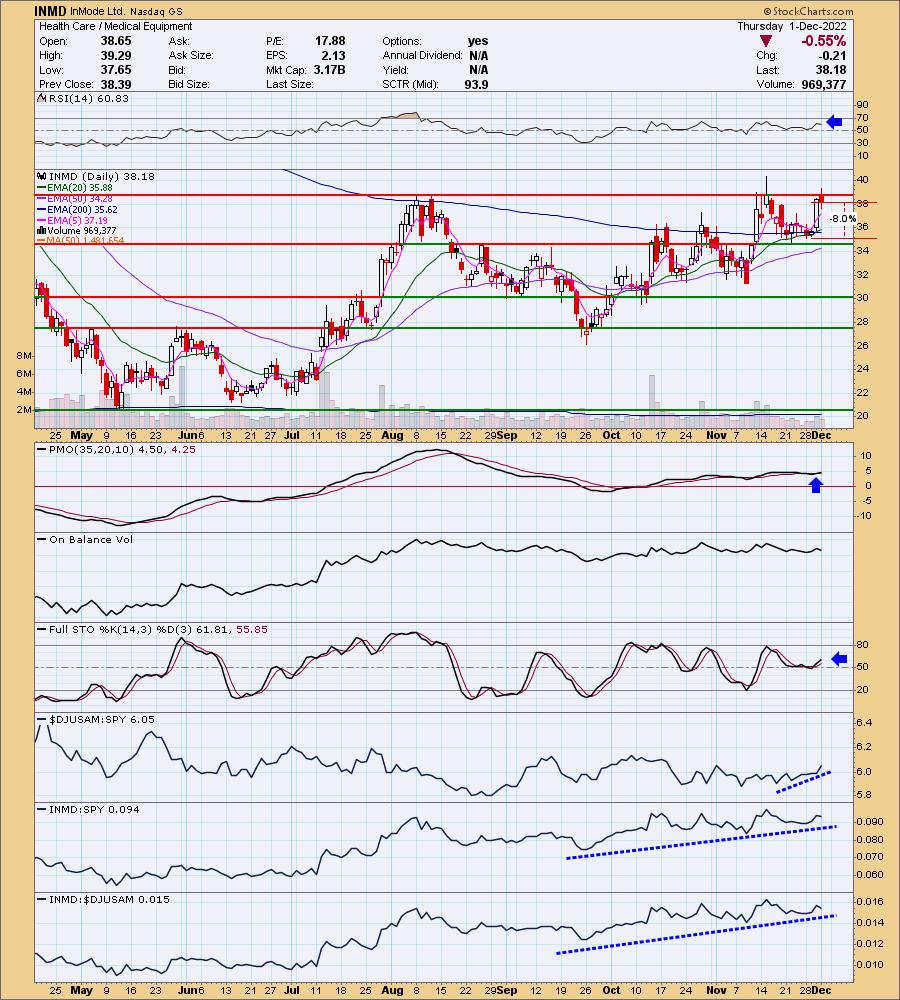Click the SCTR (Mid) value 93.9
Image resolution: width=900 pixels, height=1000 pixels.
click(x=476, y=84)
